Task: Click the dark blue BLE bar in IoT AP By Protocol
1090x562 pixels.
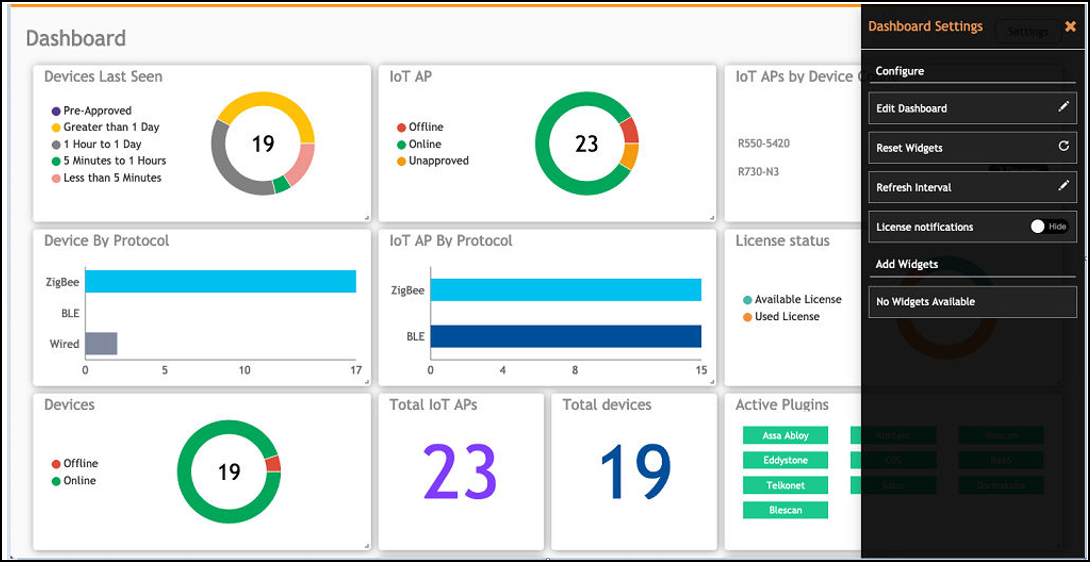Action: pyautogui.click(x=566, y=336)
